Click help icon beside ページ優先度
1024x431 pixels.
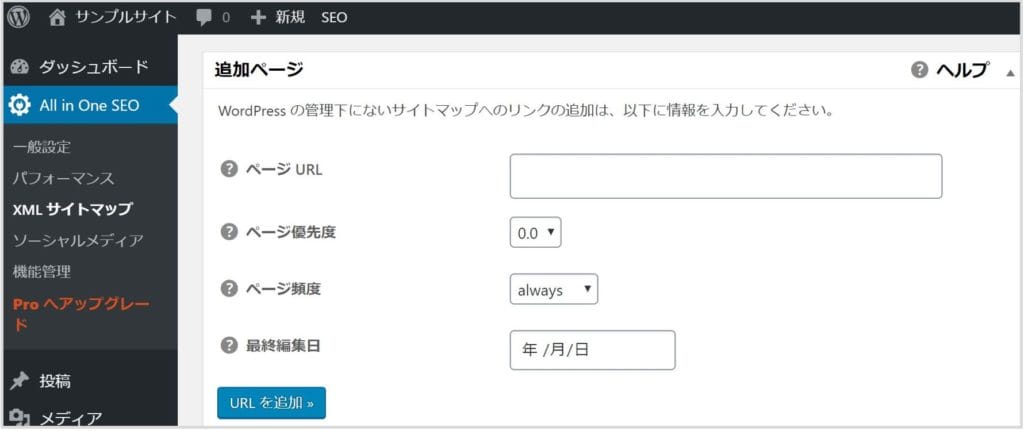[x=229, y=232]
